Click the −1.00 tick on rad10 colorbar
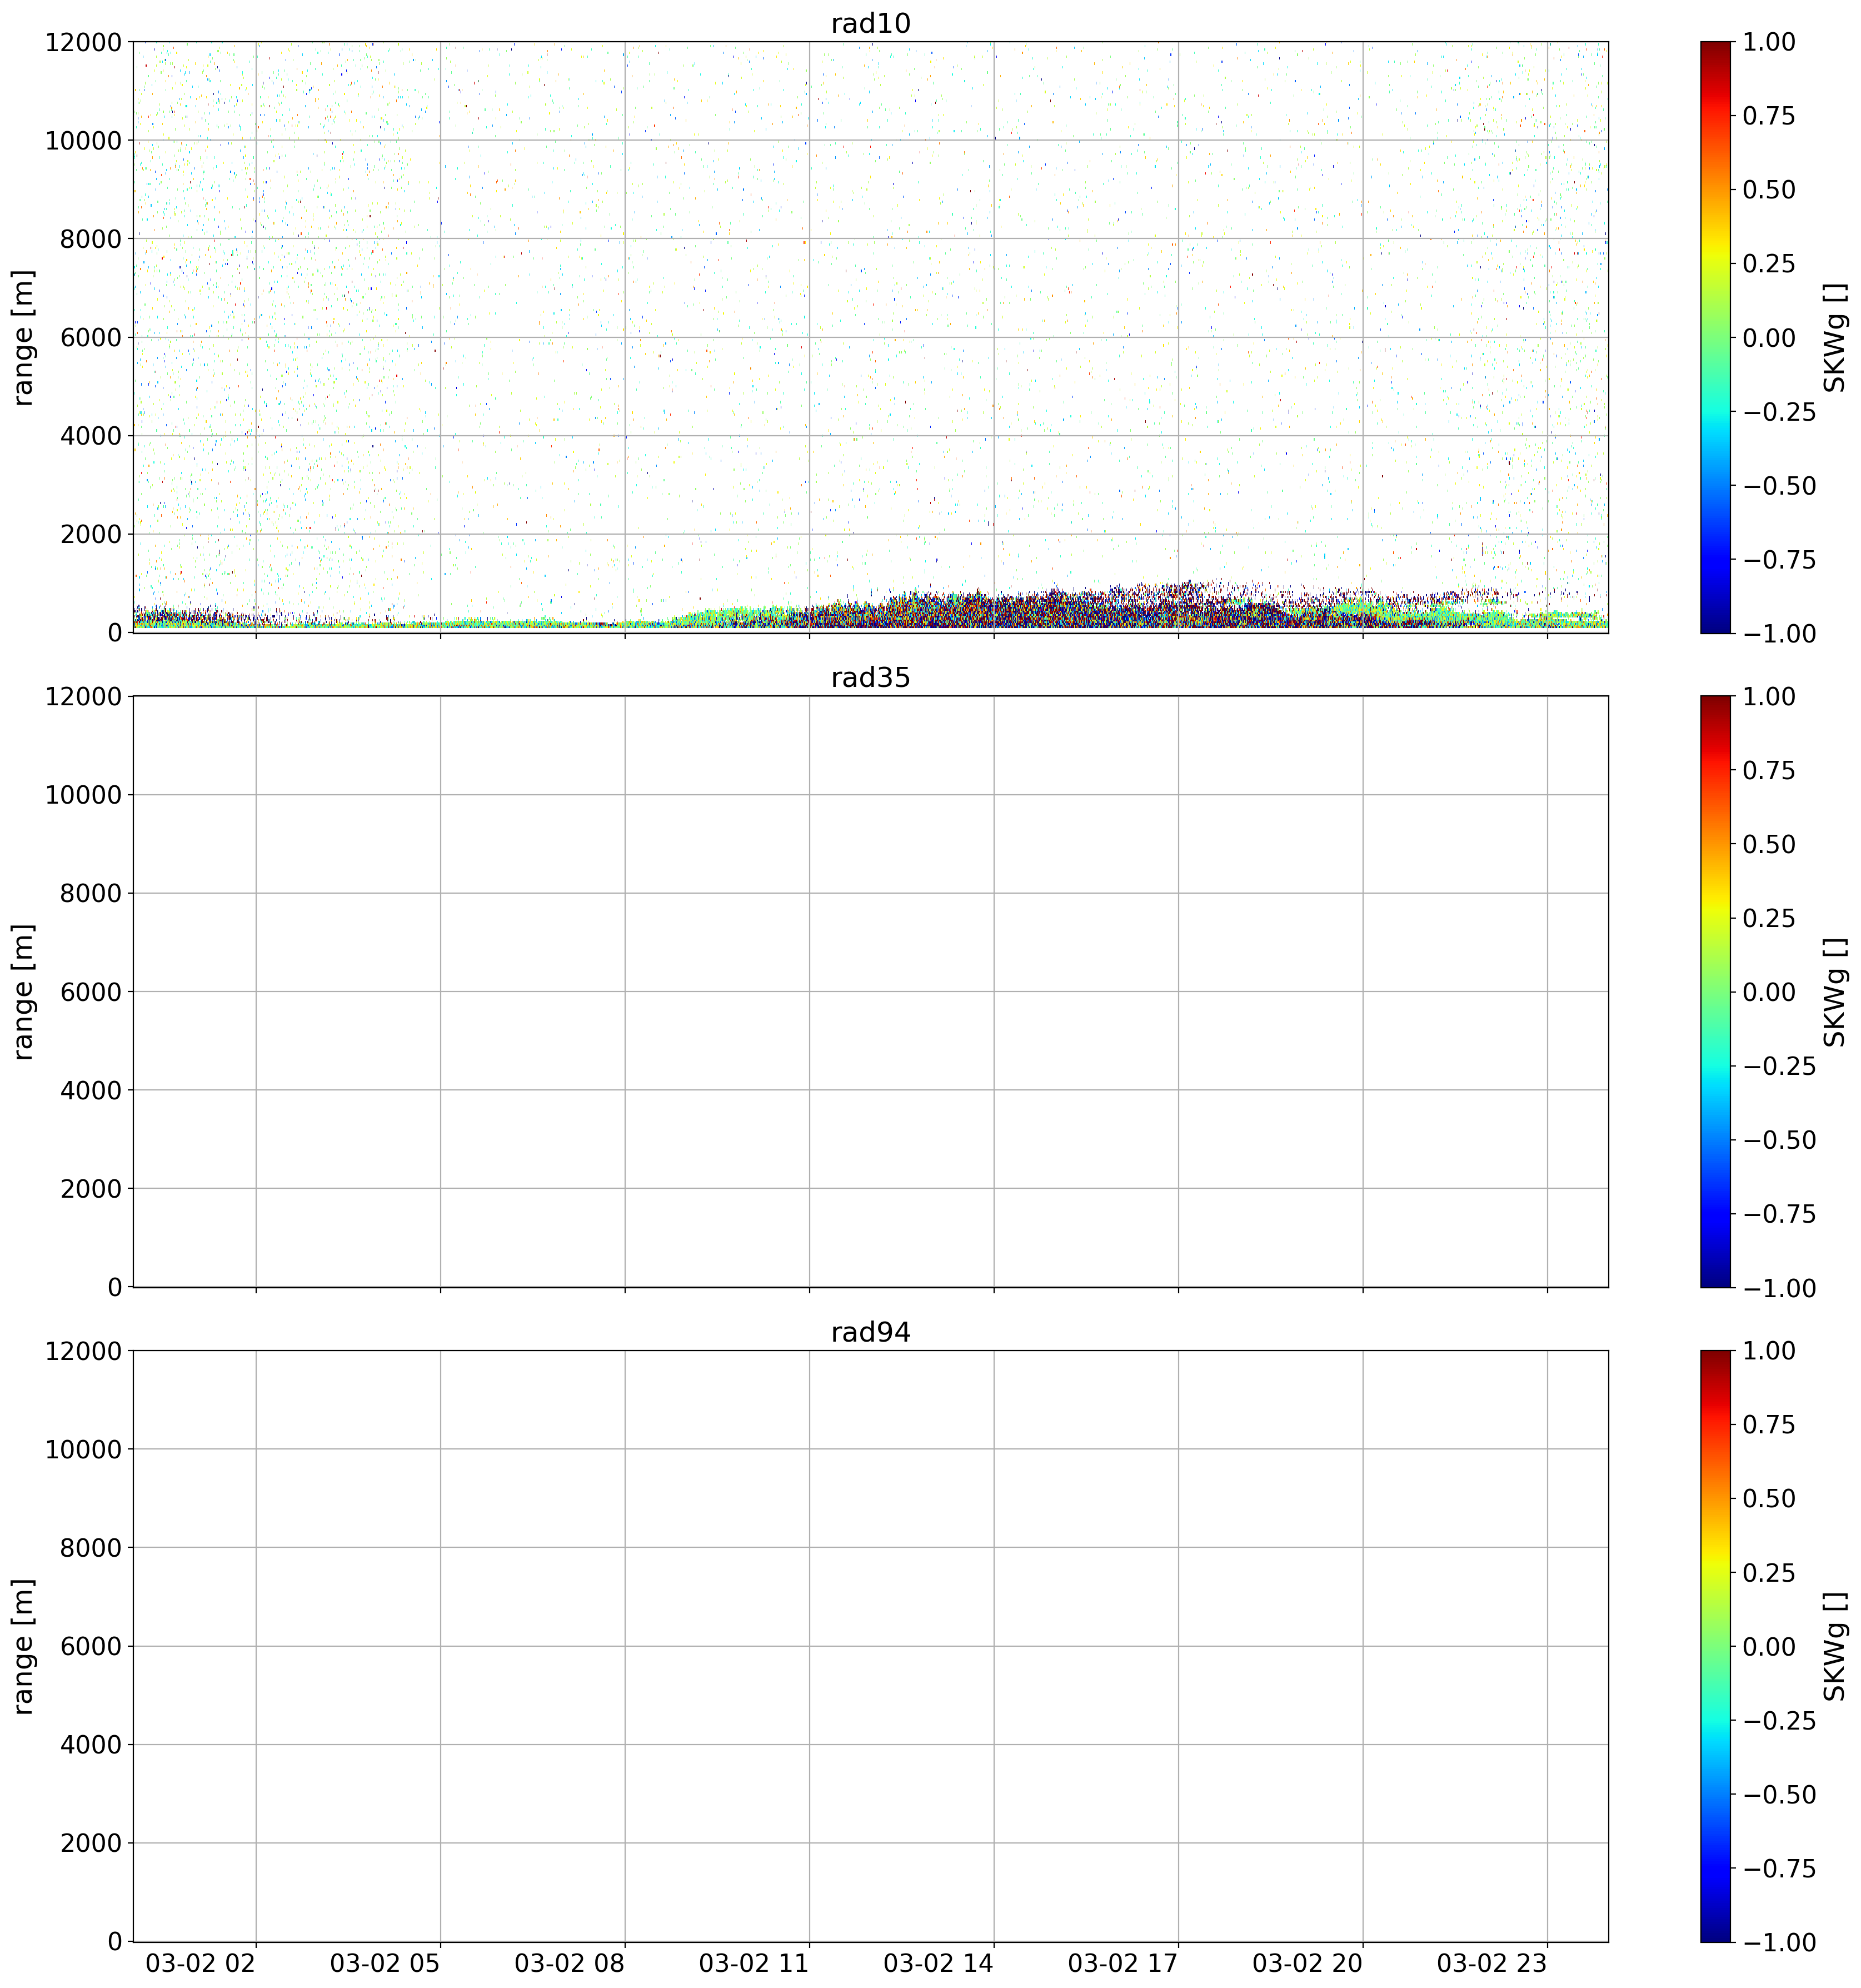Image resolution: width=1861 pixels, height=1988 pixels. (x=1779, y=633)
